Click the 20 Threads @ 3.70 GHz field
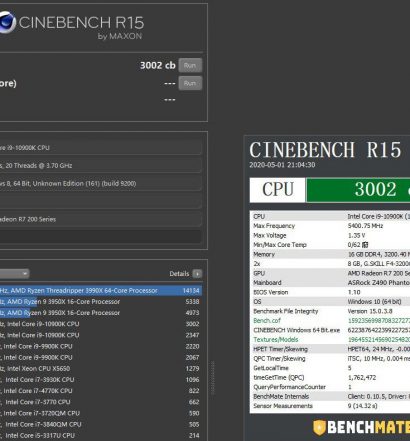This screenshot has width=410, height=441. [x=101, y=165]
